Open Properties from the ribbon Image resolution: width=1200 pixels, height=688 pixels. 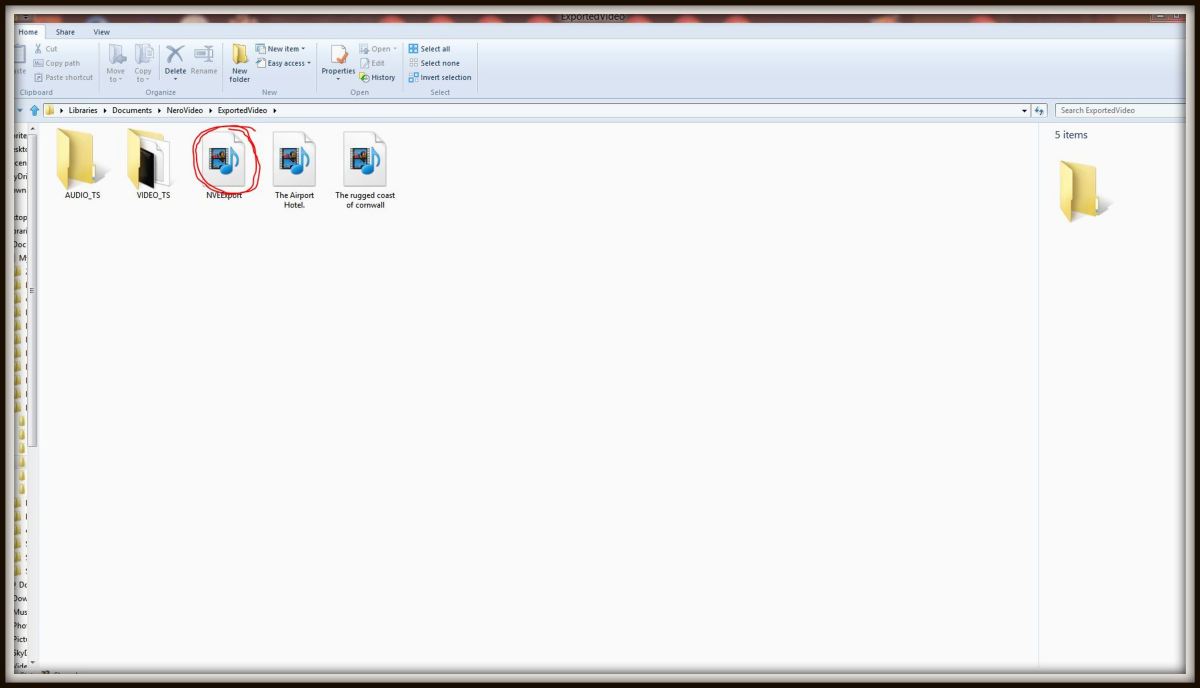pos(338,60)
